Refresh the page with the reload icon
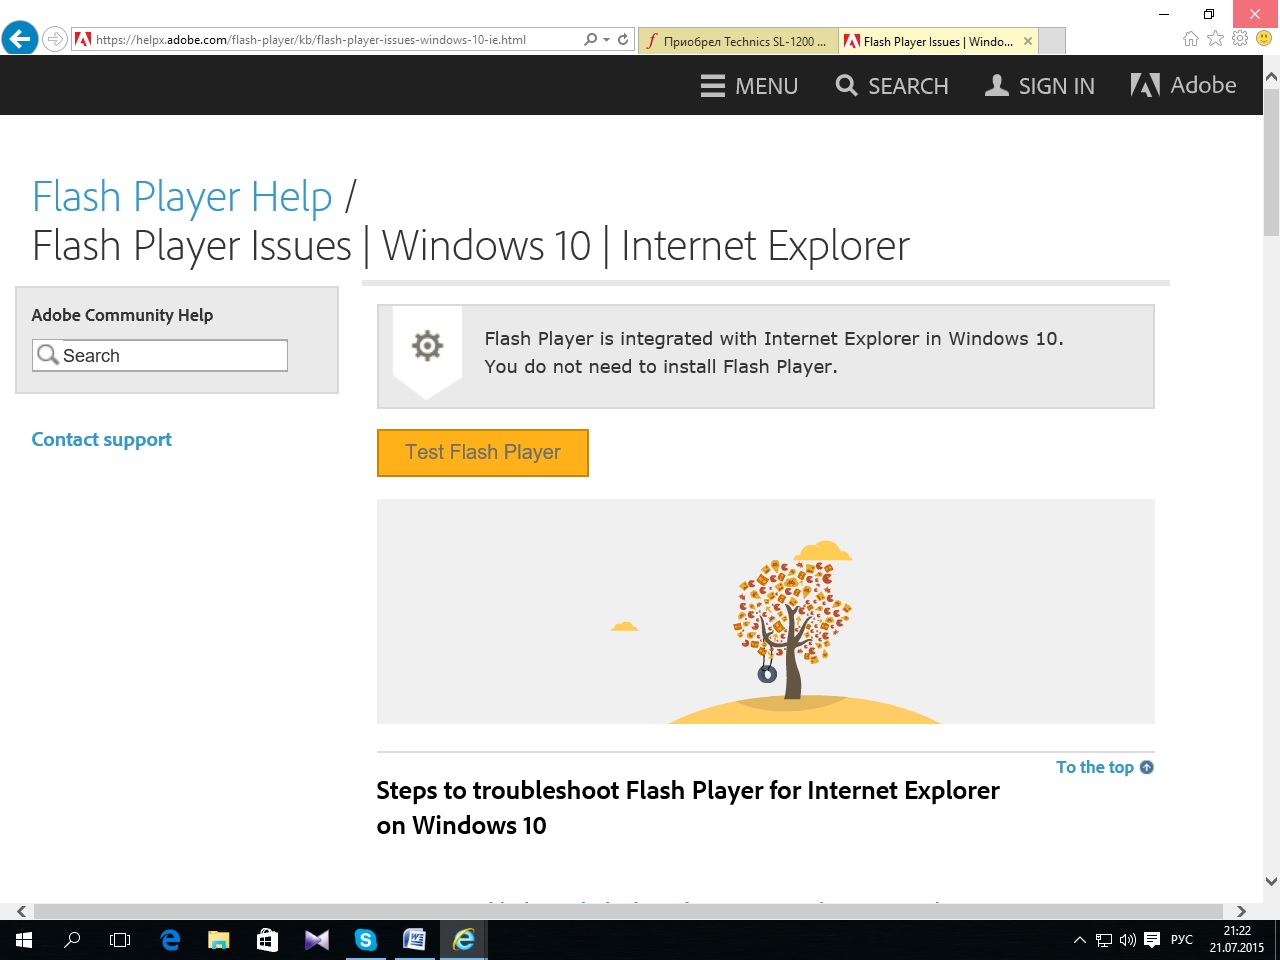The width and height of the screenshot is (1280, 960). [623, 40]
